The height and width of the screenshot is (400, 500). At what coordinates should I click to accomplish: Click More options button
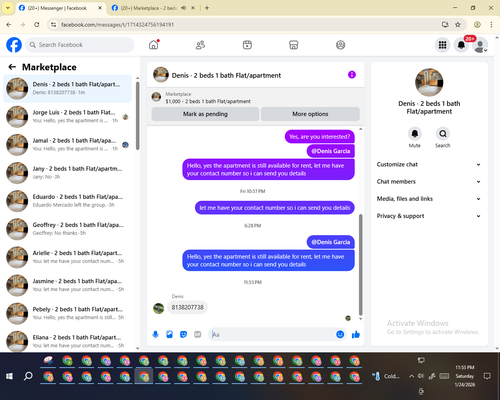click(310, 114)
